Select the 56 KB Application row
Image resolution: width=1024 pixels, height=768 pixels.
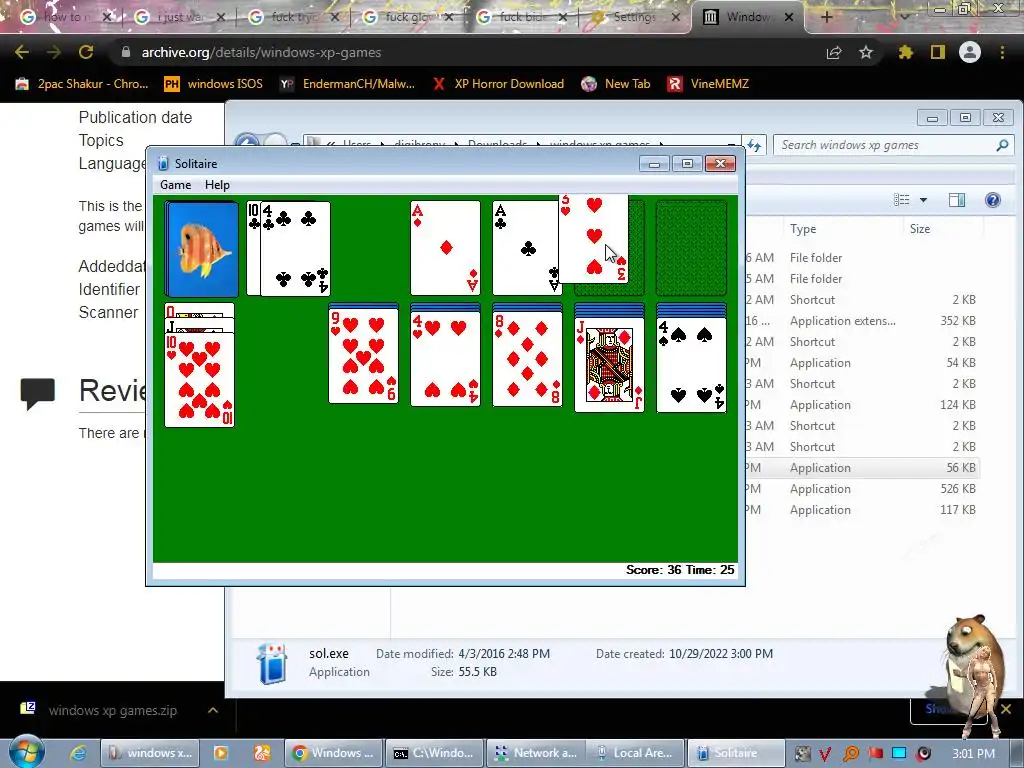pos(862,468)
